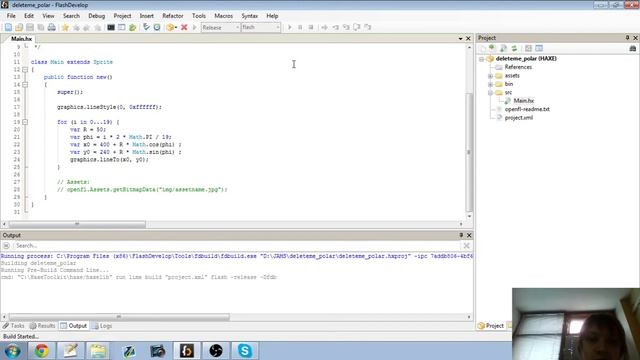Switch to the Results bottom tab
Screen dimensions: 640x360
click(x=42, y=326)
